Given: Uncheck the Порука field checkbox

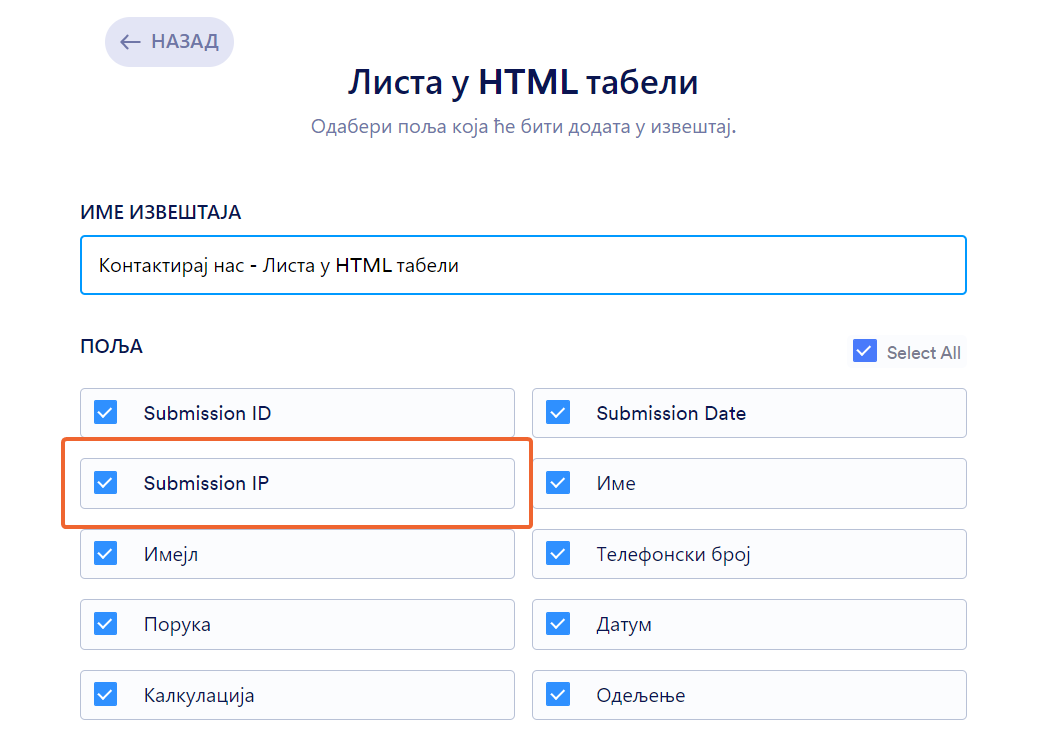Looking at the screenshot, I should pyautogui.click(x=106, y=624).
